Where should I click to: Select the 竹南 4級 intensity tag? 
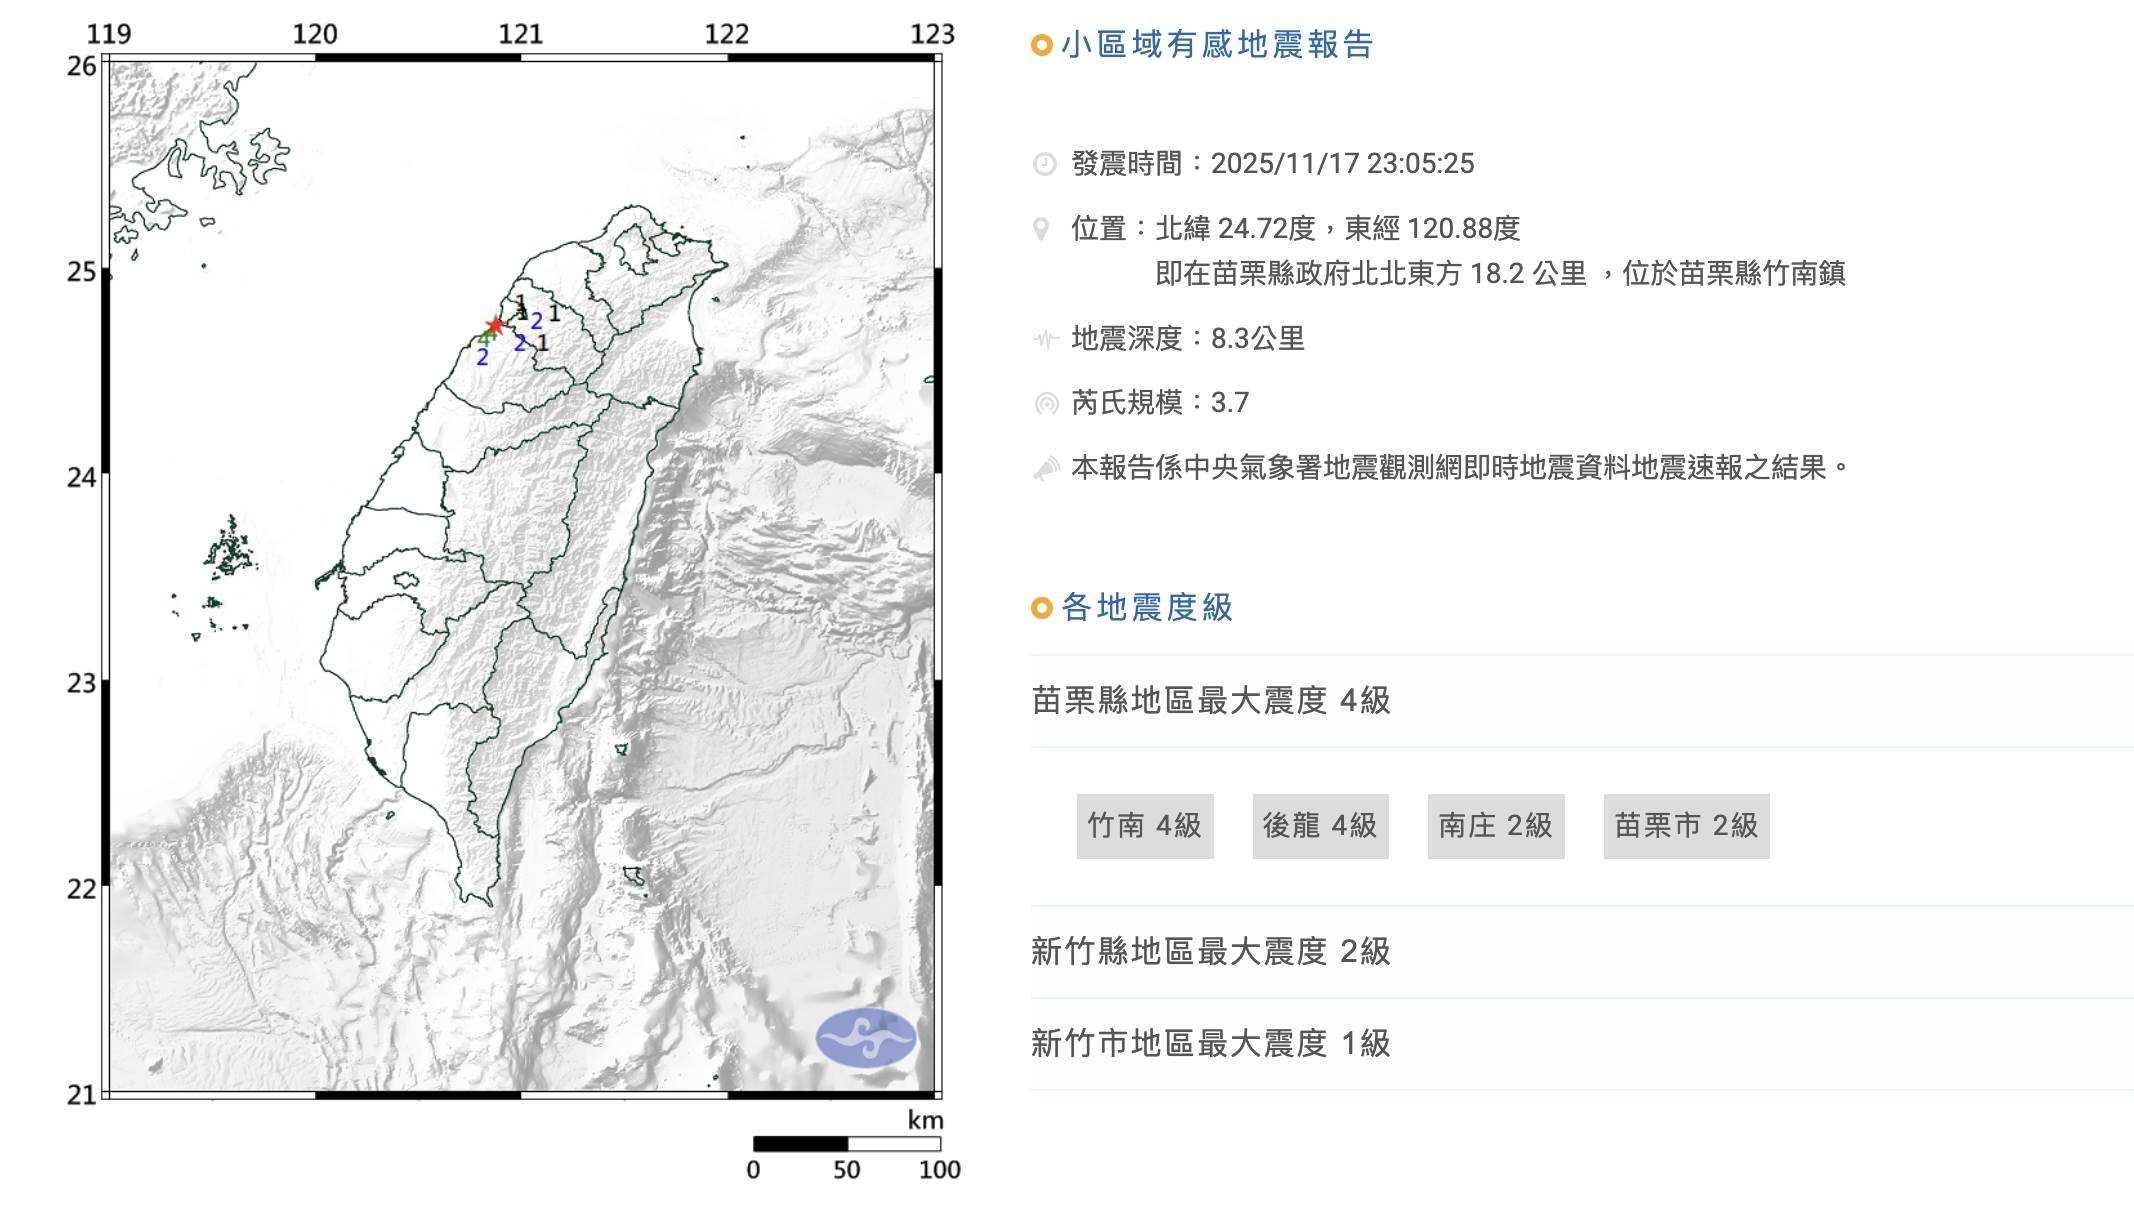(x=1144, y=826)
